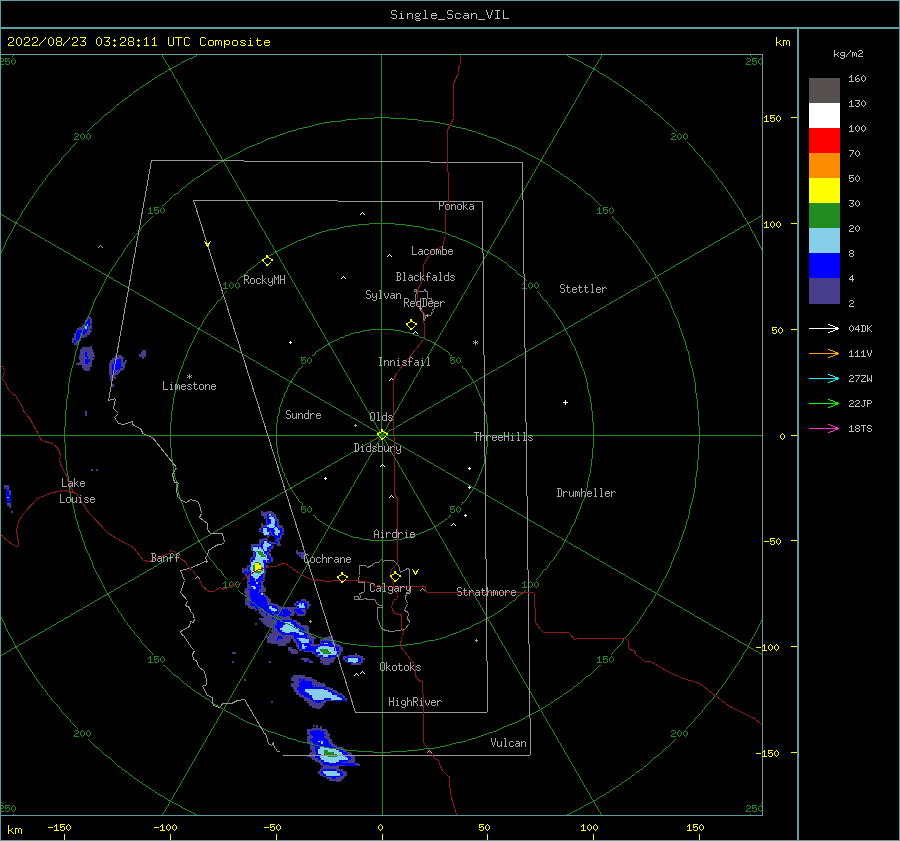Click the blue 8 kg/m2 legend swatch
The height and width of the screenshot is (841, 900).
point(824,266)
